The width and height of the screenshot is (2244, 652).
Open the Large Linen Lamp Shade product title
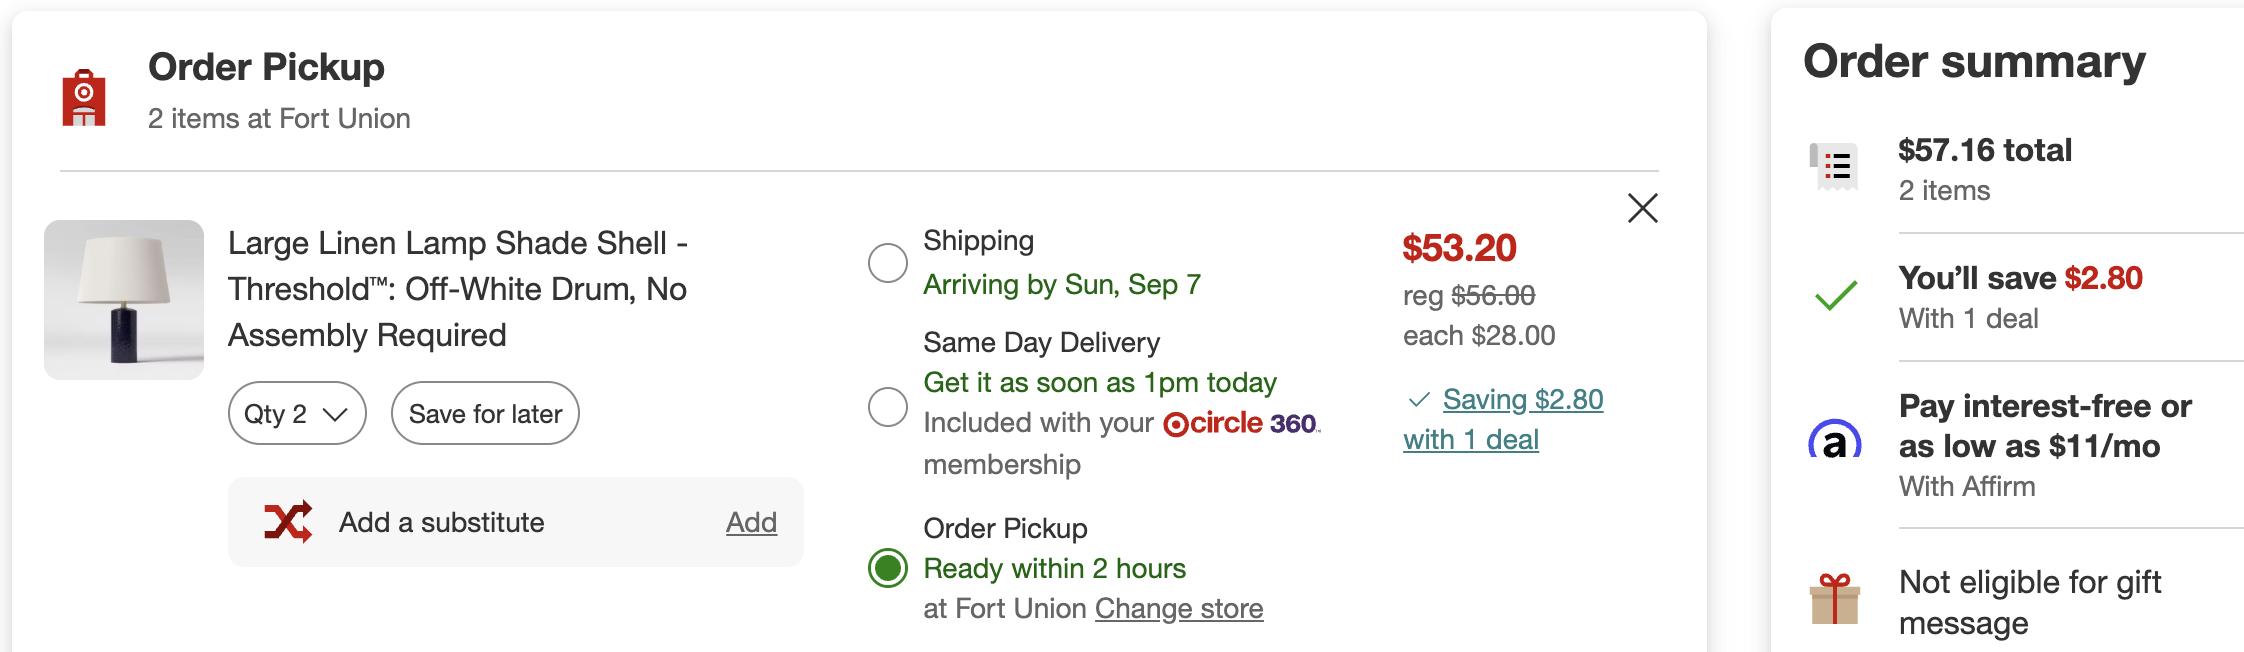[458, 288]
